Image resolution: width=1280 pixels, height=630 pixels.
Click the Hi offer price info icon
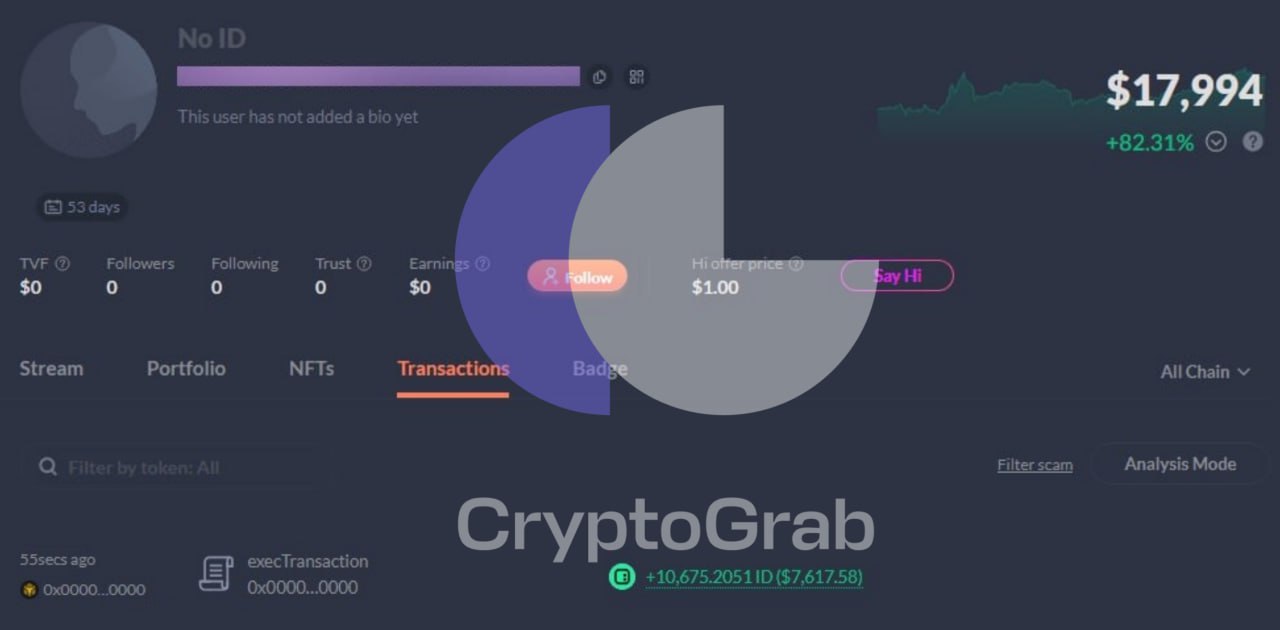796,264
